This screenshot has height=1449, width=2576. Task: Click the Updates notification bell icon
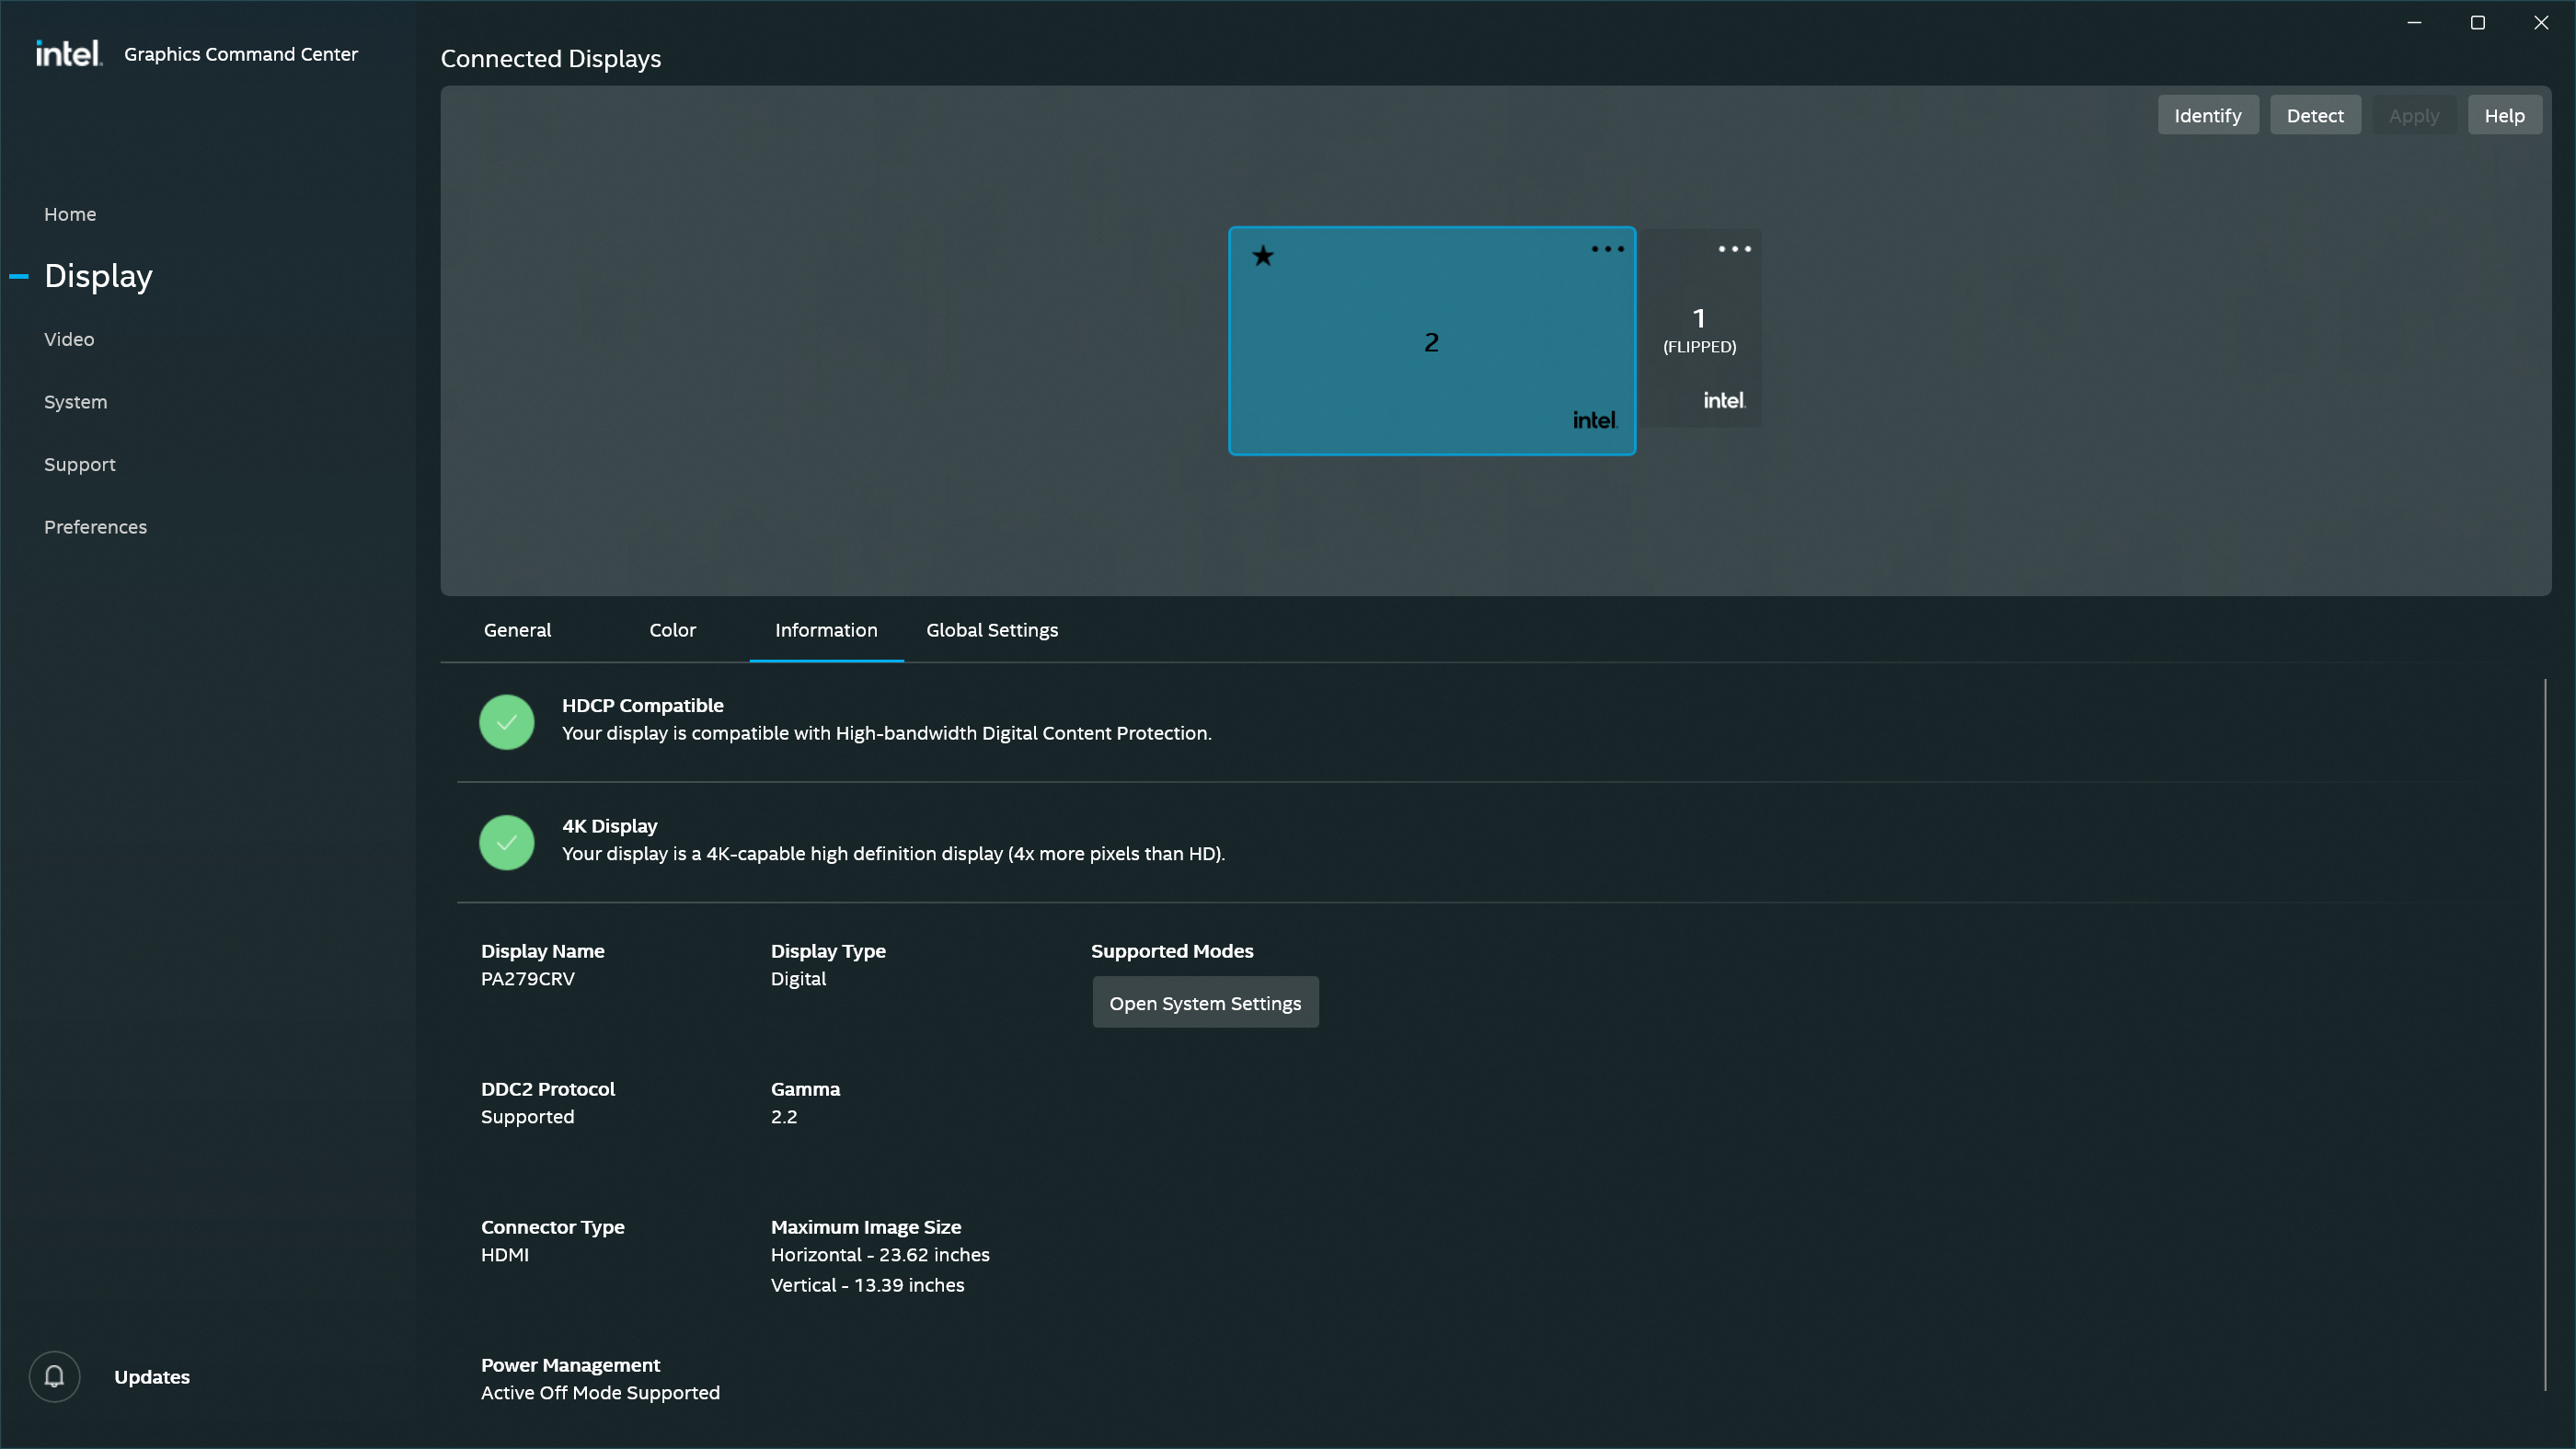[x=53, y=1376]
